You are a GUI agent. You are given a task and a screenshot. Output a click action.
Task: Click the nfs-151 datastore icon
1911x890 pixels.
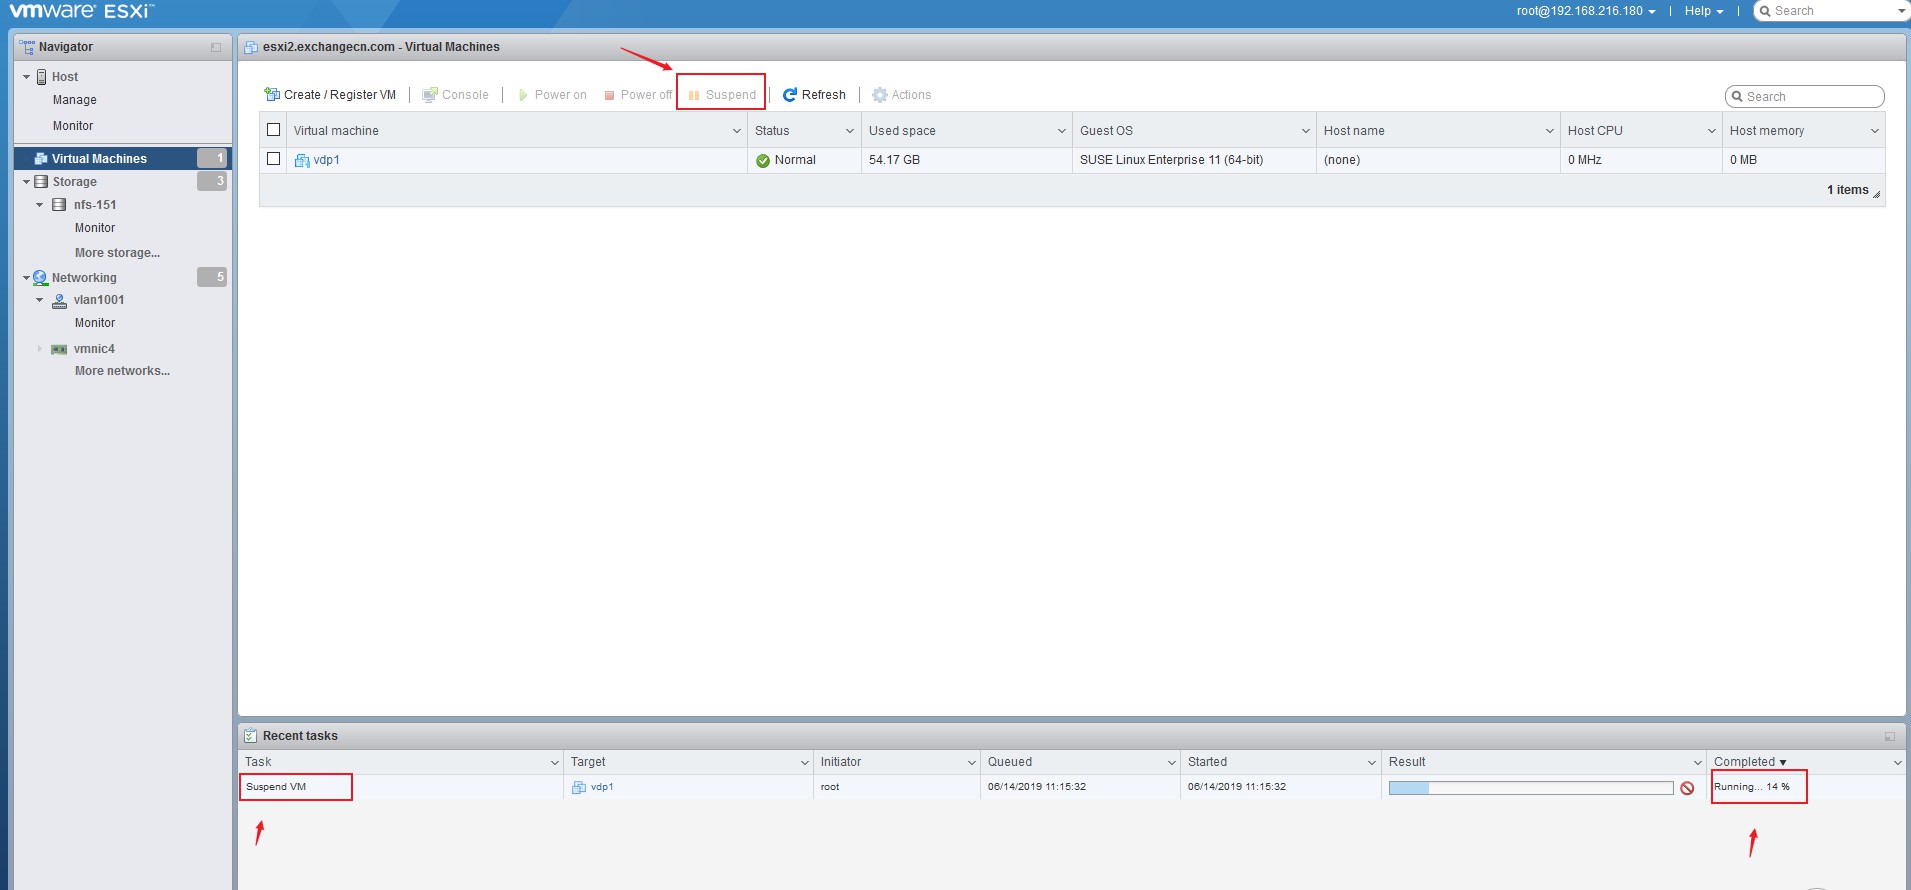(59, 205)
